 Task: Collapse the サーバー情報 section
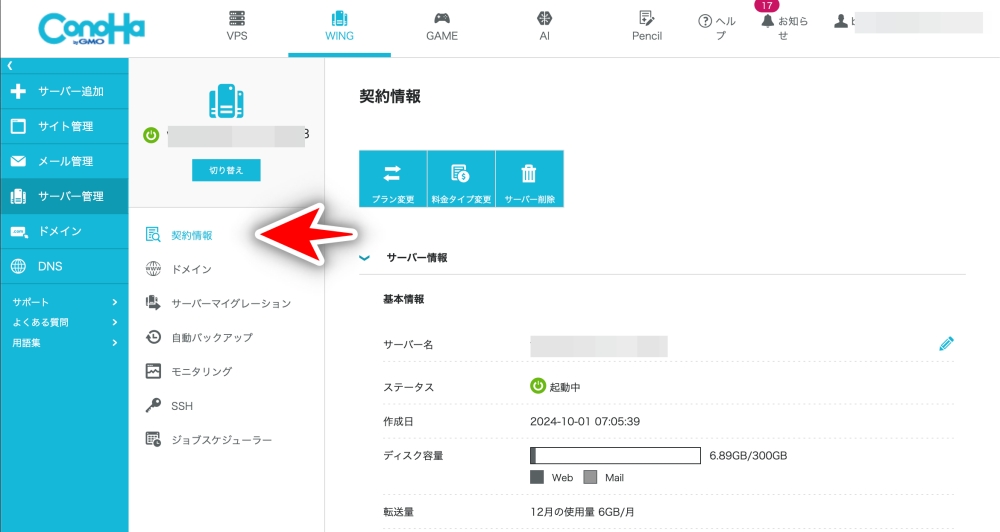click(x=365, y=258)
